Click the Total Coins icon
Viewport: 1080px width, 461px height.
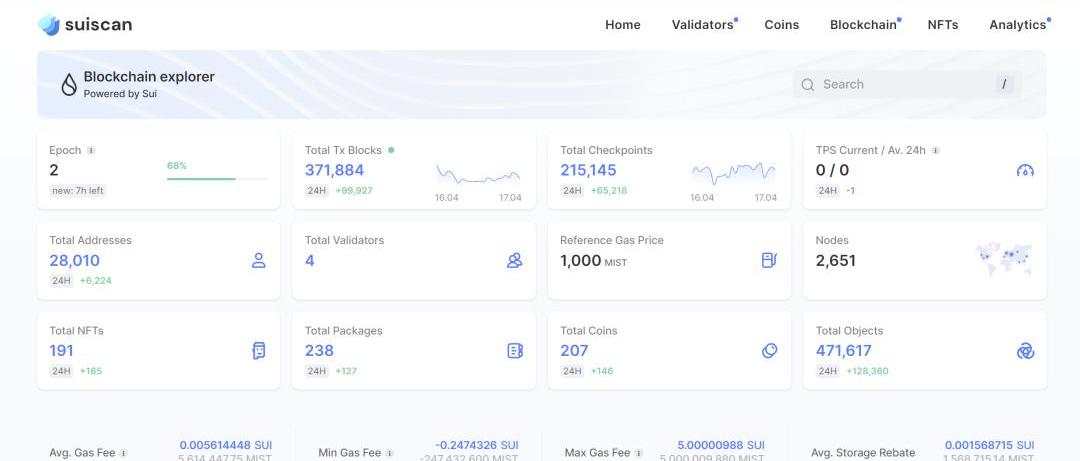tap(769, 351)
